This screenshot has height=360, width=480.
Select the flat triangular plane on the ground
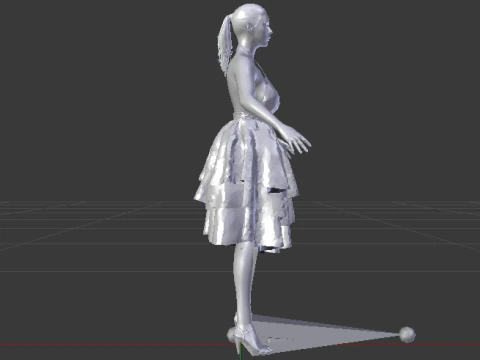coord(320,333)
